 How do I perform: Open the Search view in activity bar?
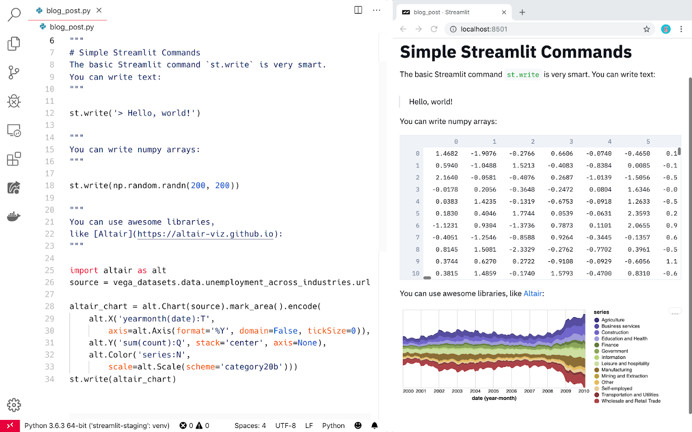click(14, 14)
